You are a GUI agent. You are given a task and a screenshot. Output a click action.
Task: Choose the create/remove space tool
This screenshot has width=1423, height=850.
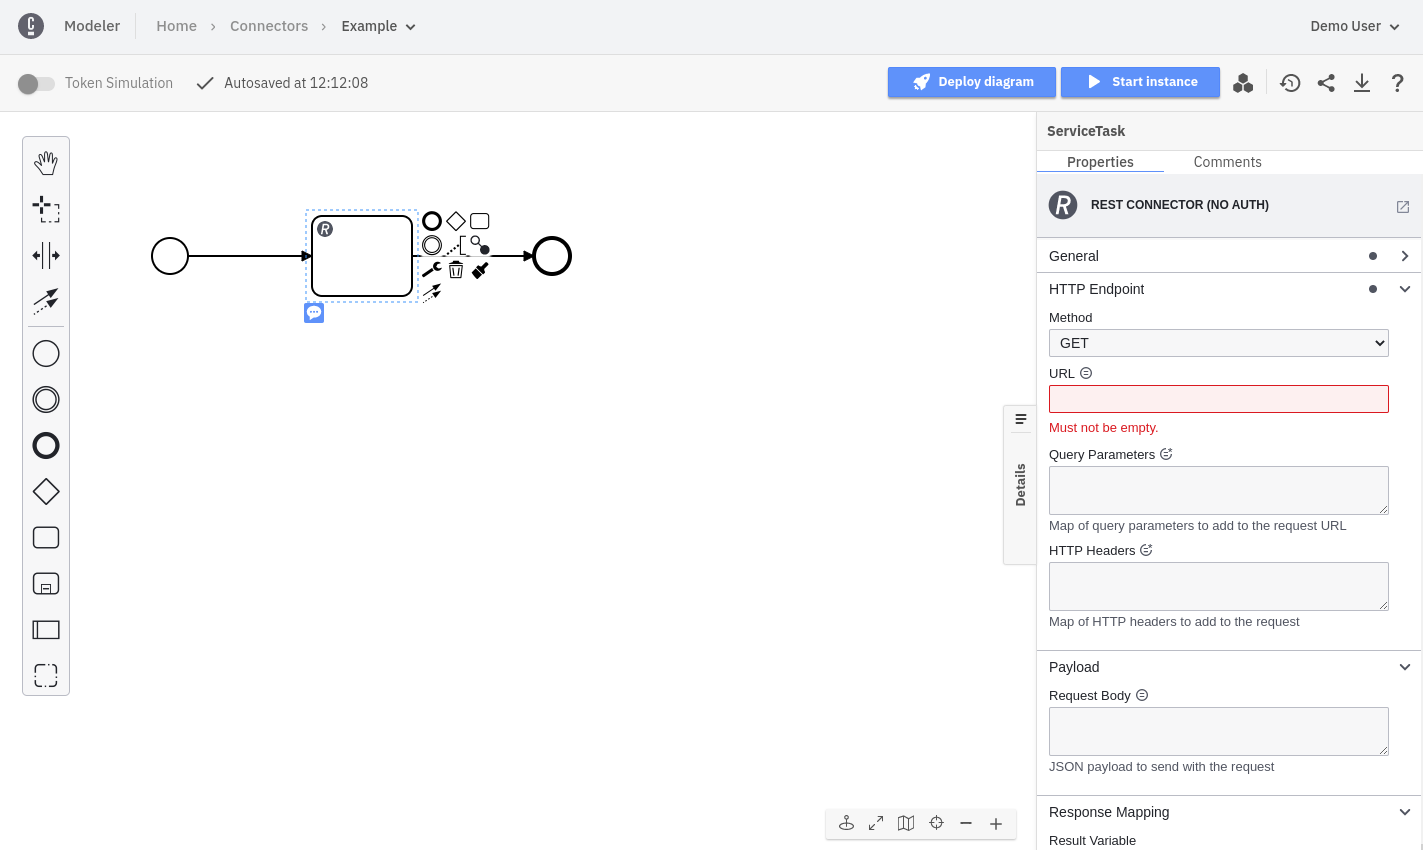point(46,255)
